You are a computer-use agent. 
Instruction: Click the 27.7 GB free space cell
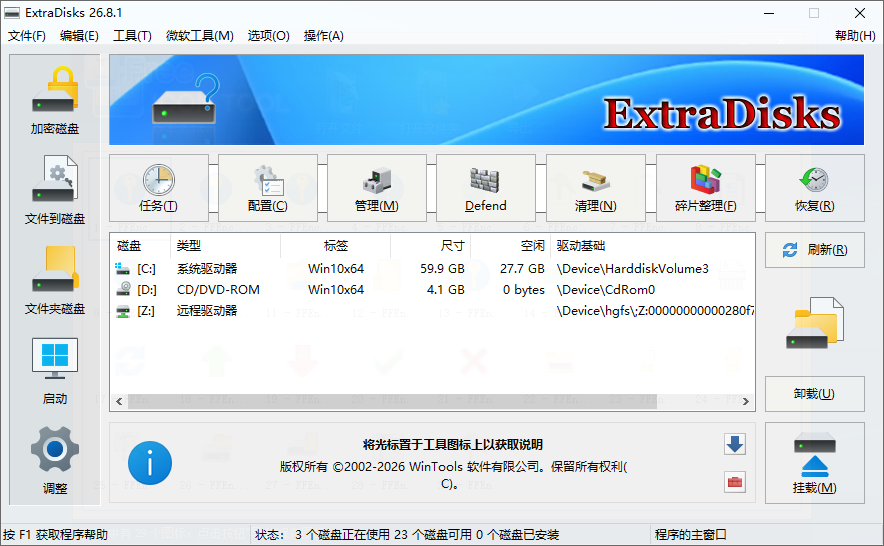tap(522, 268)
